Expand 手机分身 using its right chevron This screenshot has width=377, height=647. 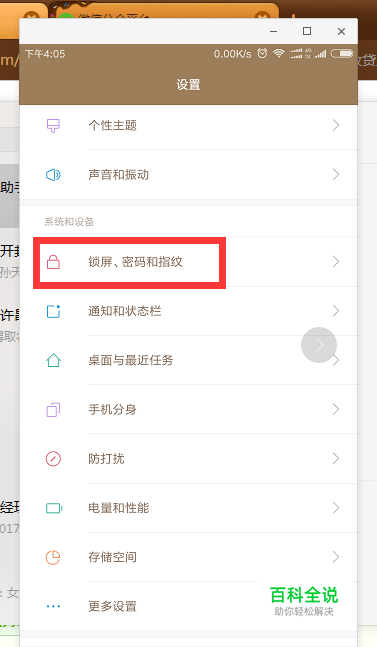tap(336, 409)
